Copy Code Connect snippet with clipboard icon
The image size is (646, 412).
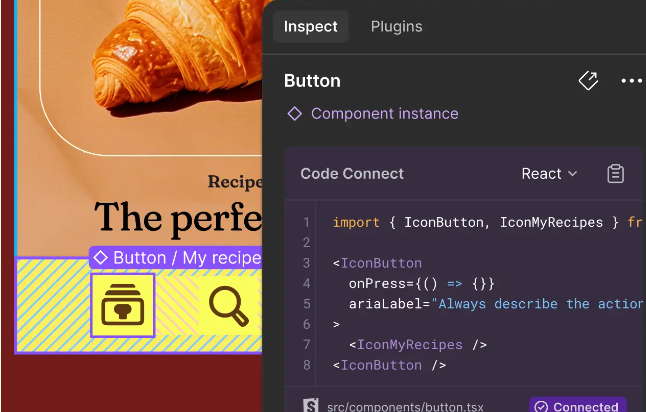tap(616, 173)
